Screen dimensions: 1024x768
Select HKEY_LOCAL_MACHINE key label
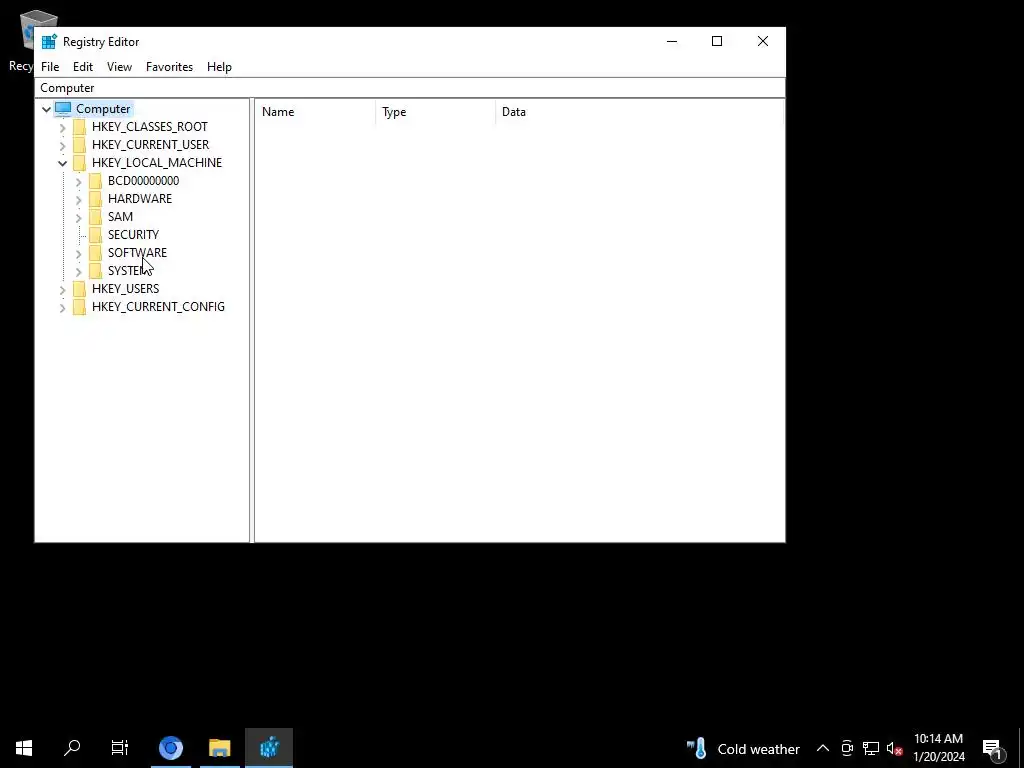pyautogui.click(x=157, y=163)
